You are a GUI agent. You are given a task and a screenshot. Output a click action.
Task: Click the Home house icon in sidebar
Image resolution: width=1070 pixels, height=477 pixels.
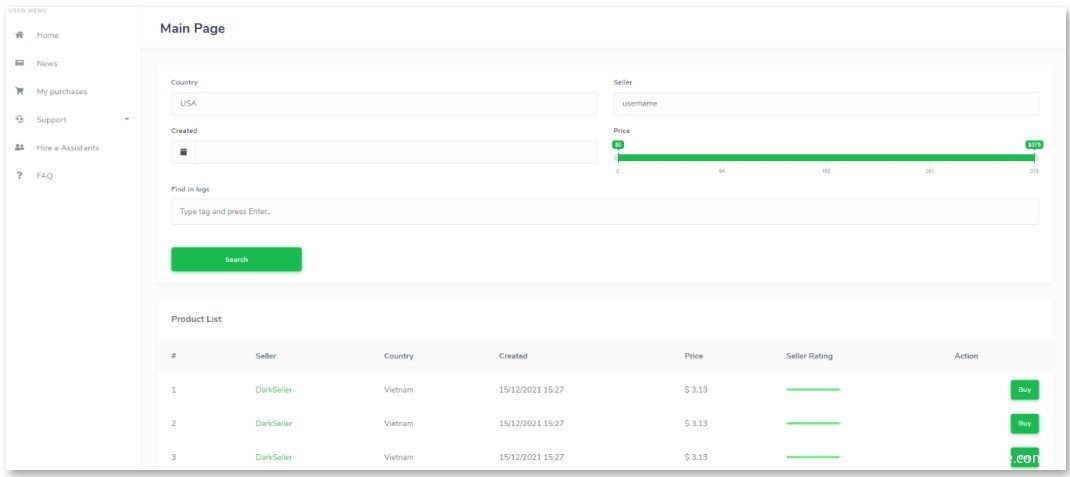pos(19,35)
